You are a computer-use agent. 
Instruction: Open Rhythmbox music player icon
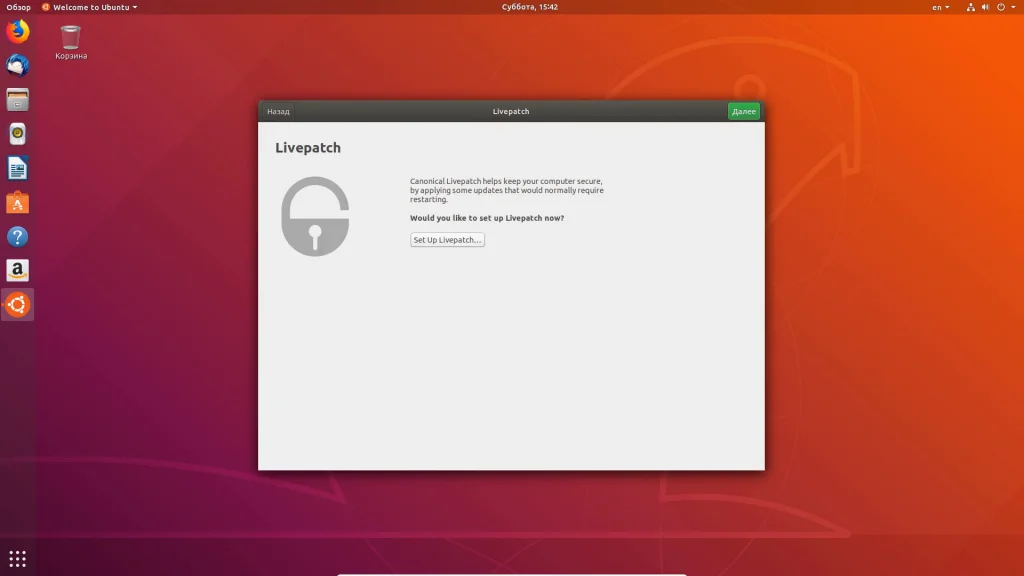click(18, 134)
